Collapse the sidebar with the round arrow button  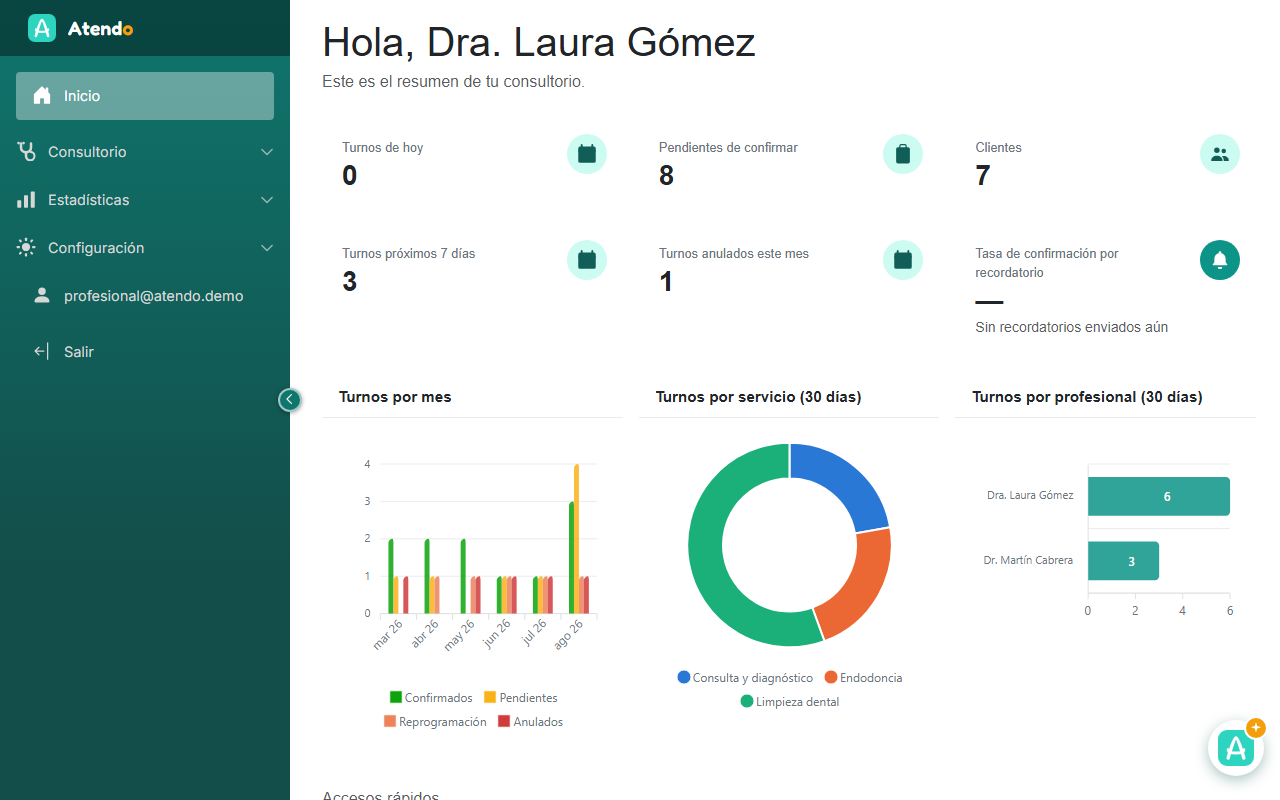coord(289,400)
